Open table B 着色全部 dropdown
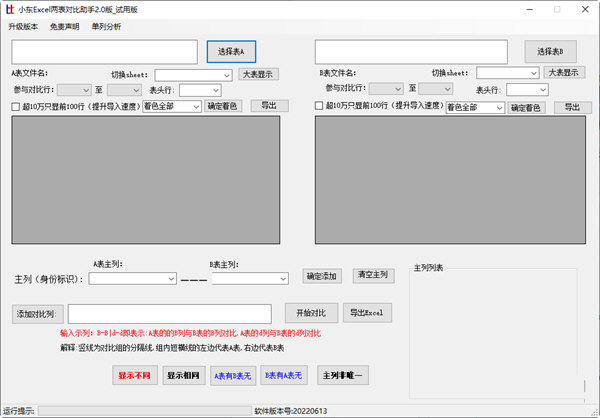 (x=475, y=108)
